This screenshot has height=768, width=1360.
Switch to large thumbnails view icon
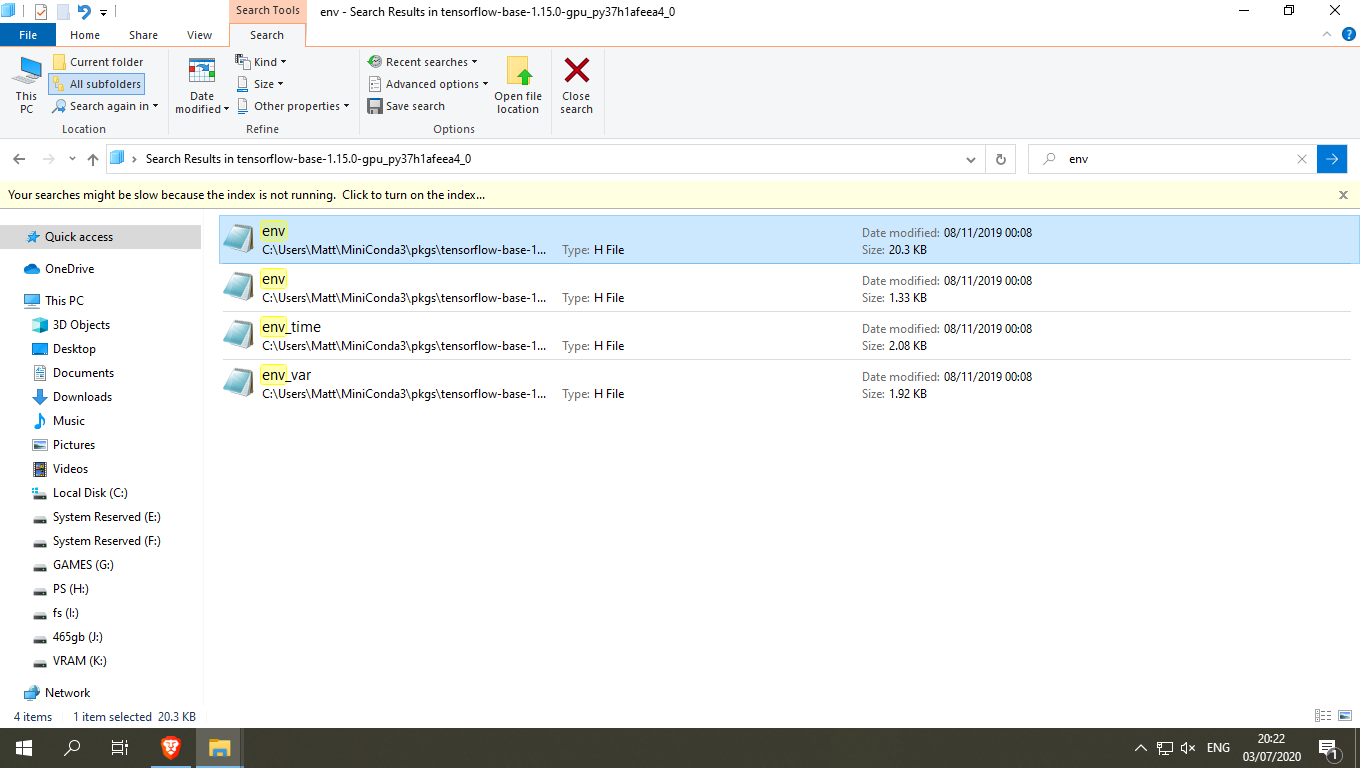tap(1344, 716)
